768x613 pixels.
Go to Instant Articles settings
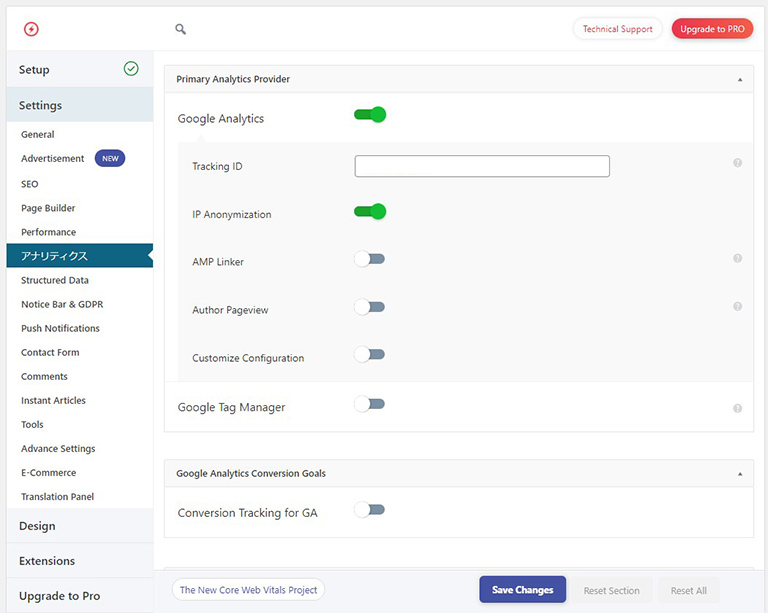[53, 400]
